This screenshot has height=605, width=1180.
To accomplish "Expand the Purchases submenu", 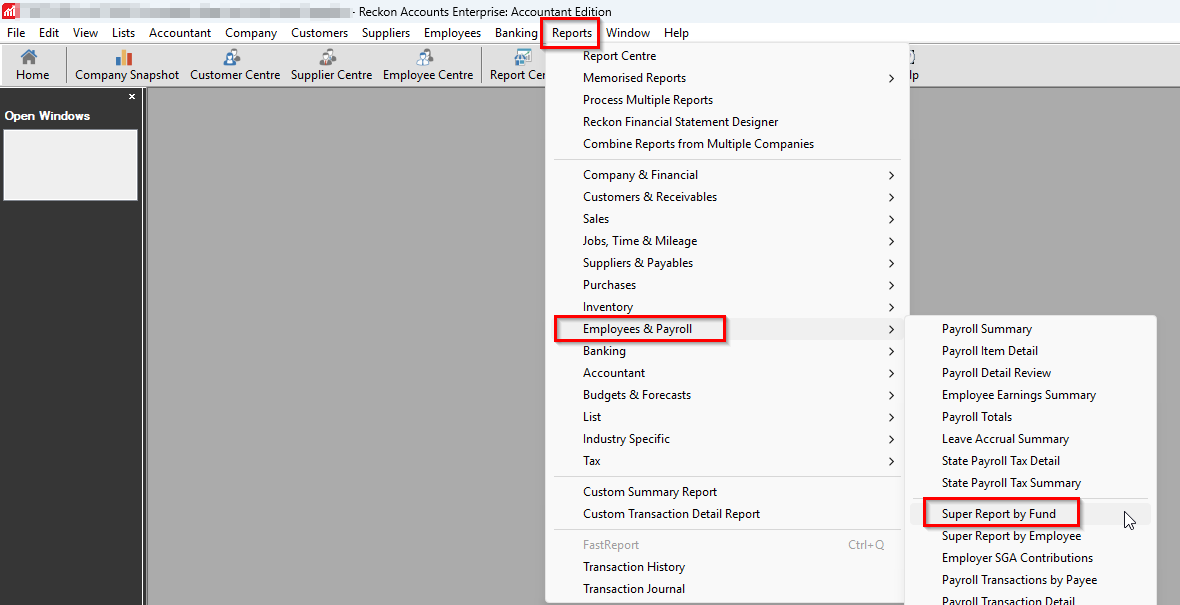I will (727, 284).
